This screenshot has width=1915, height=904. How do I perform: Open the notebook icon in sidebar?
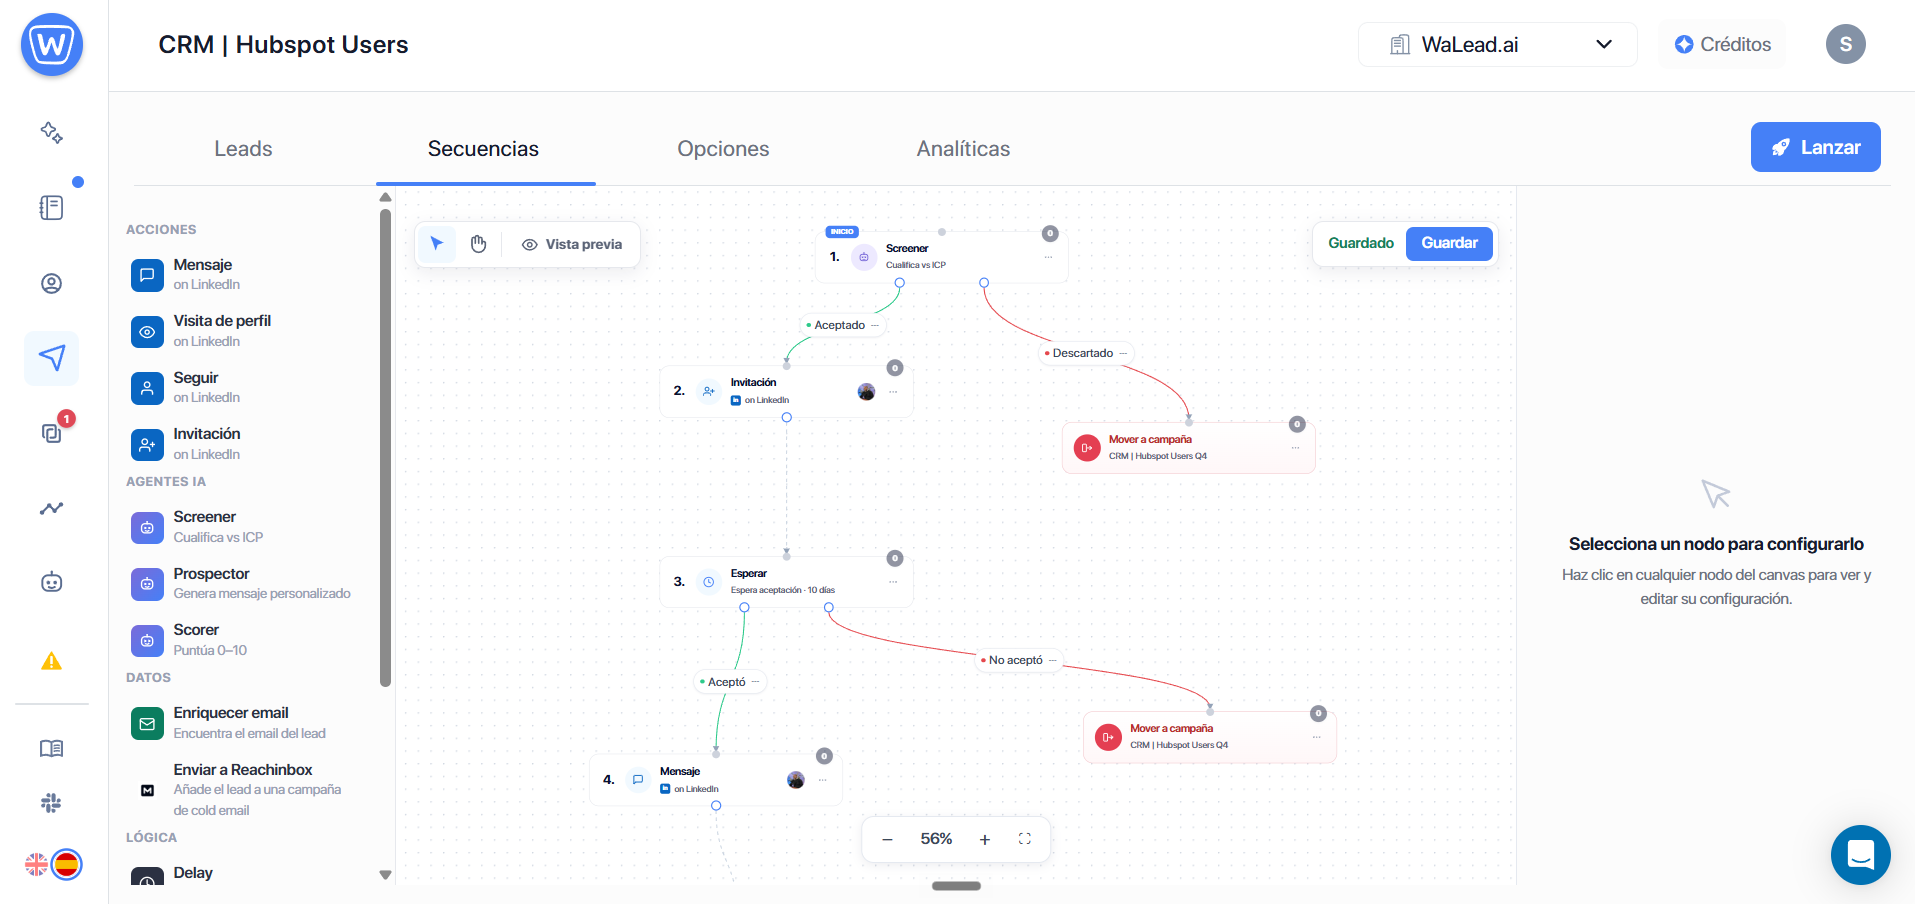pos(52,207)
